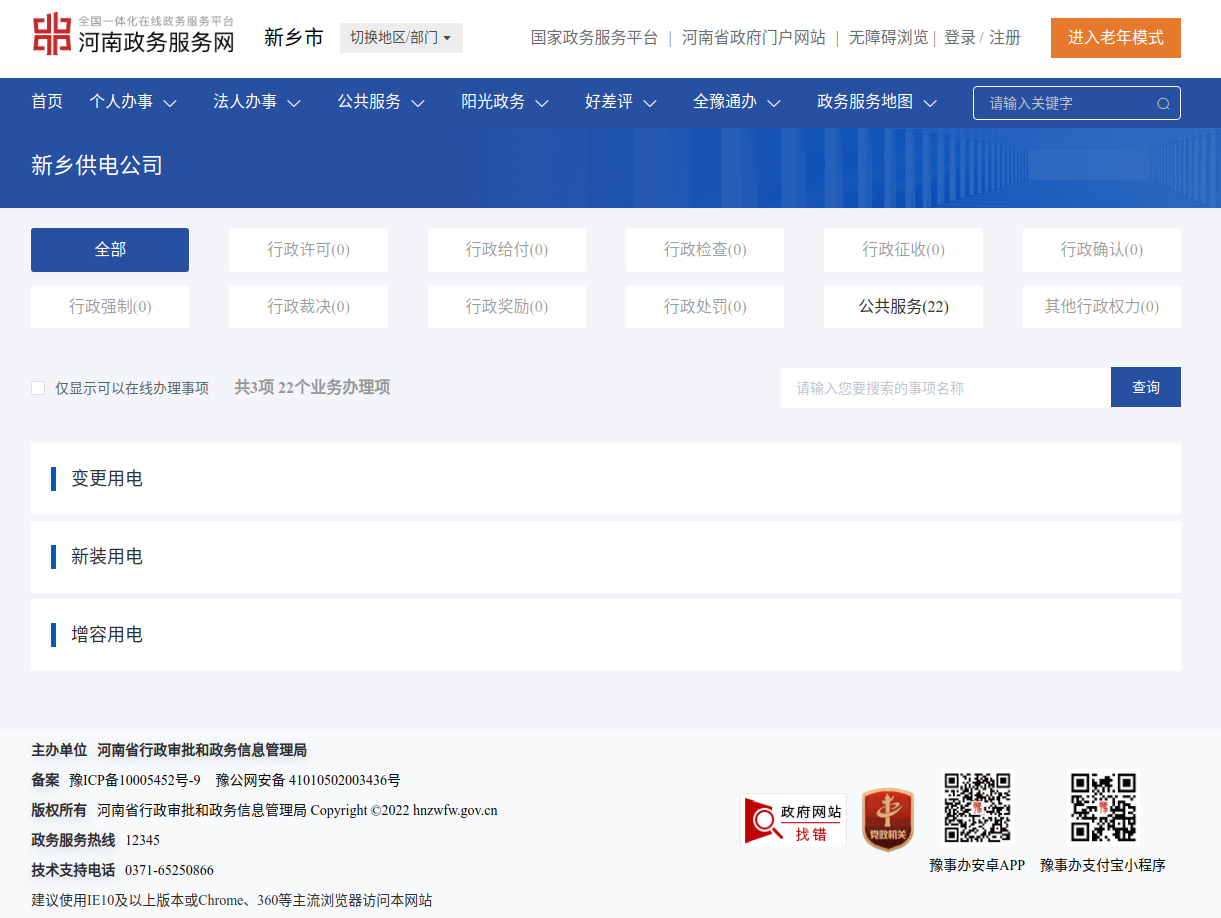Click the 进入老年模式 button
The width and height of the screenshot is (1221, 918).
click(x=1116, y=38)
